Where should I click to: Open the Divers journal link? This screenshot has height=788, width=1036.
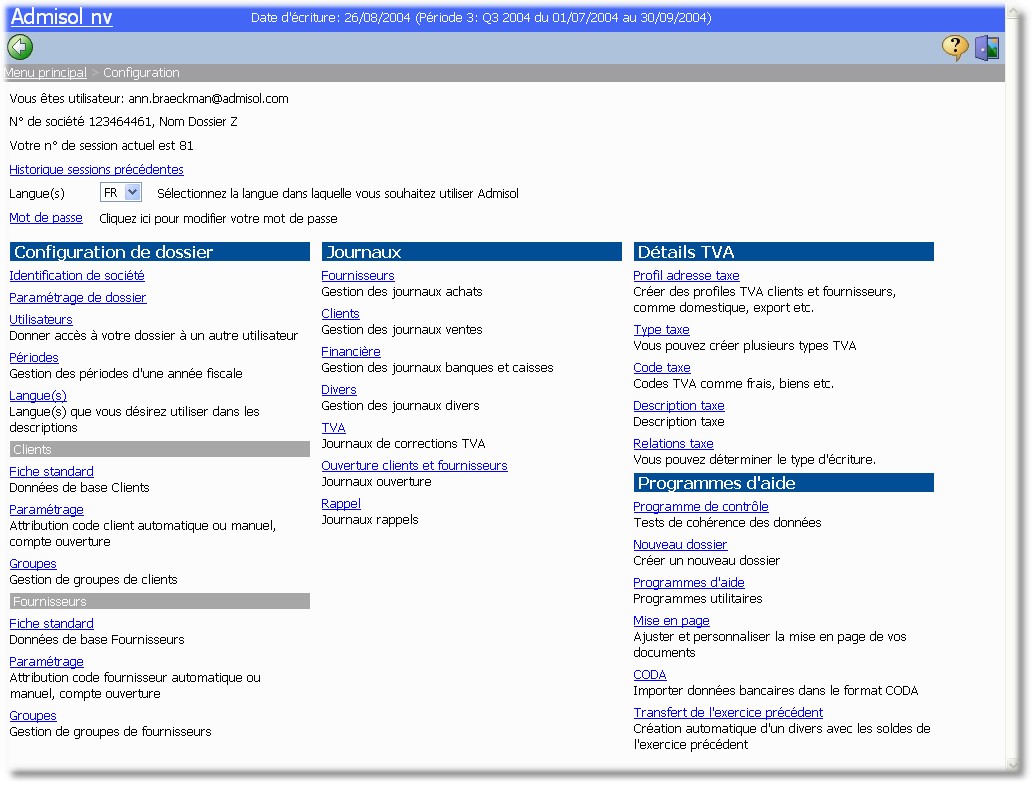click(x=339, y=390)
